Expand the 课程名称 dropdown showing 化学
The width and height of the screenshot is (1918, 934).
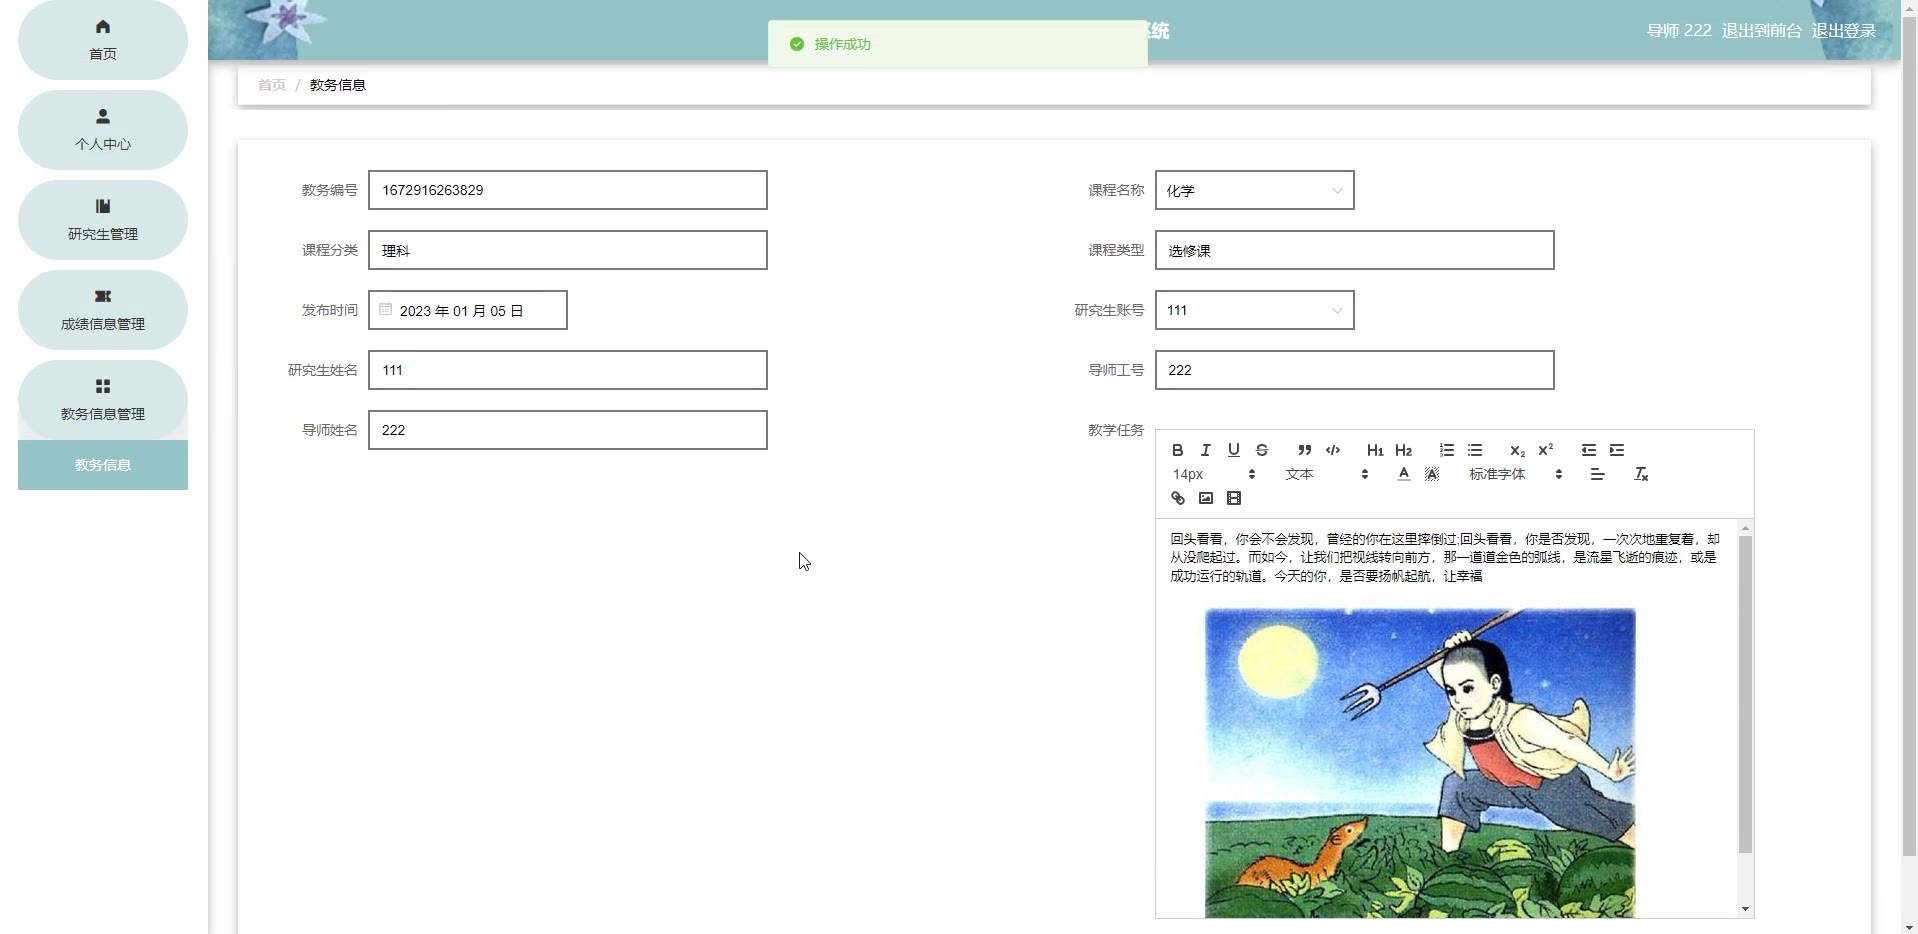tap(1255, 190)
